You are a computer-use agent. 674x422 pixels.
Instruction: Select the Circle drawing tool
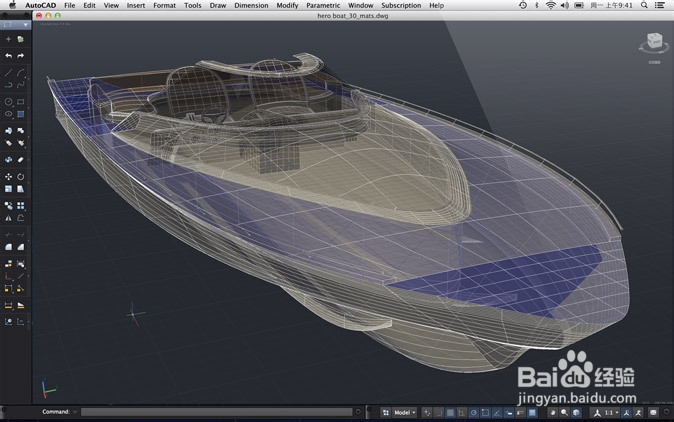point(9,102)
